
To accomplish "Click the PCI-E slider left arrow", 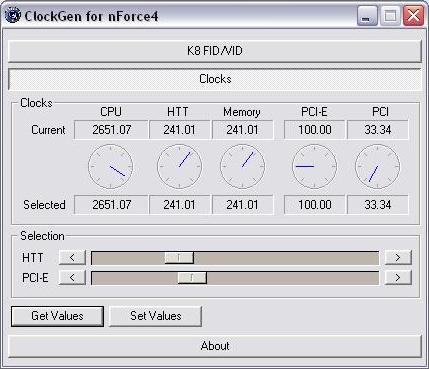I will tap(72, 277).
